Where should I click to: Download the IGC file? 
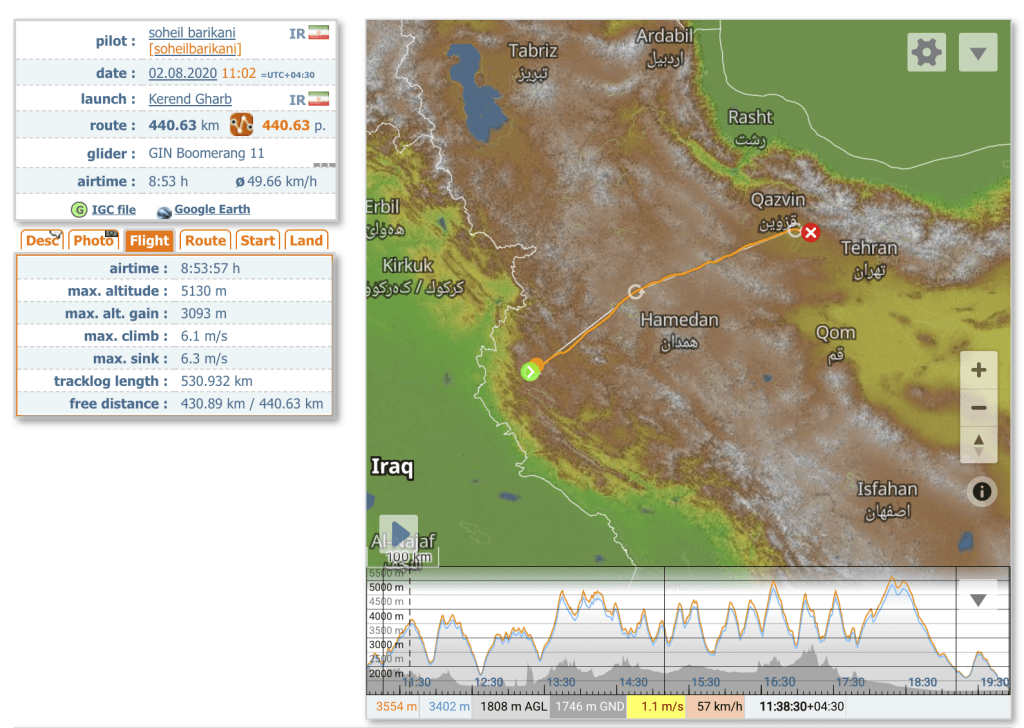[113, 210]
